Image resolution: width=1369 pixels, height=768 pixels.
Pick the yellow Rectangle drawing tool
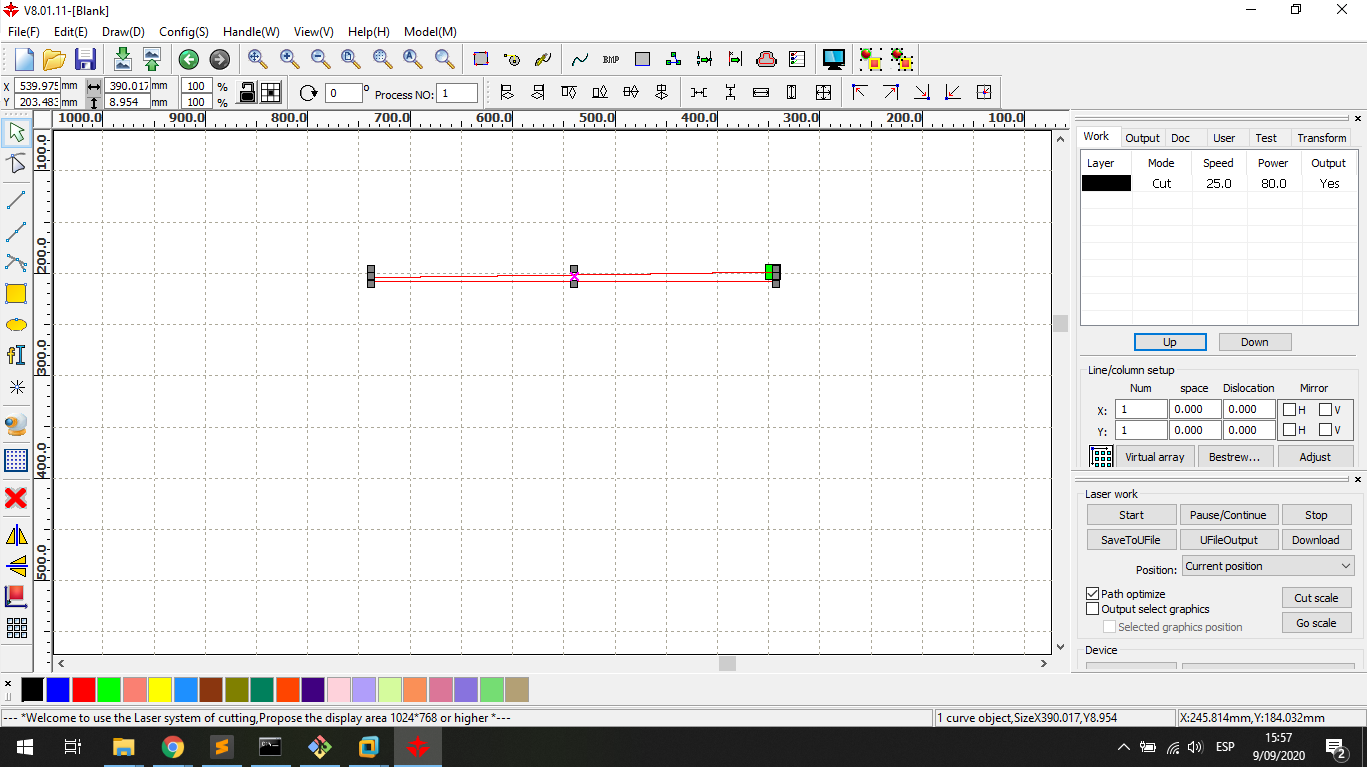pyautogui.click(x=16, y=294)
